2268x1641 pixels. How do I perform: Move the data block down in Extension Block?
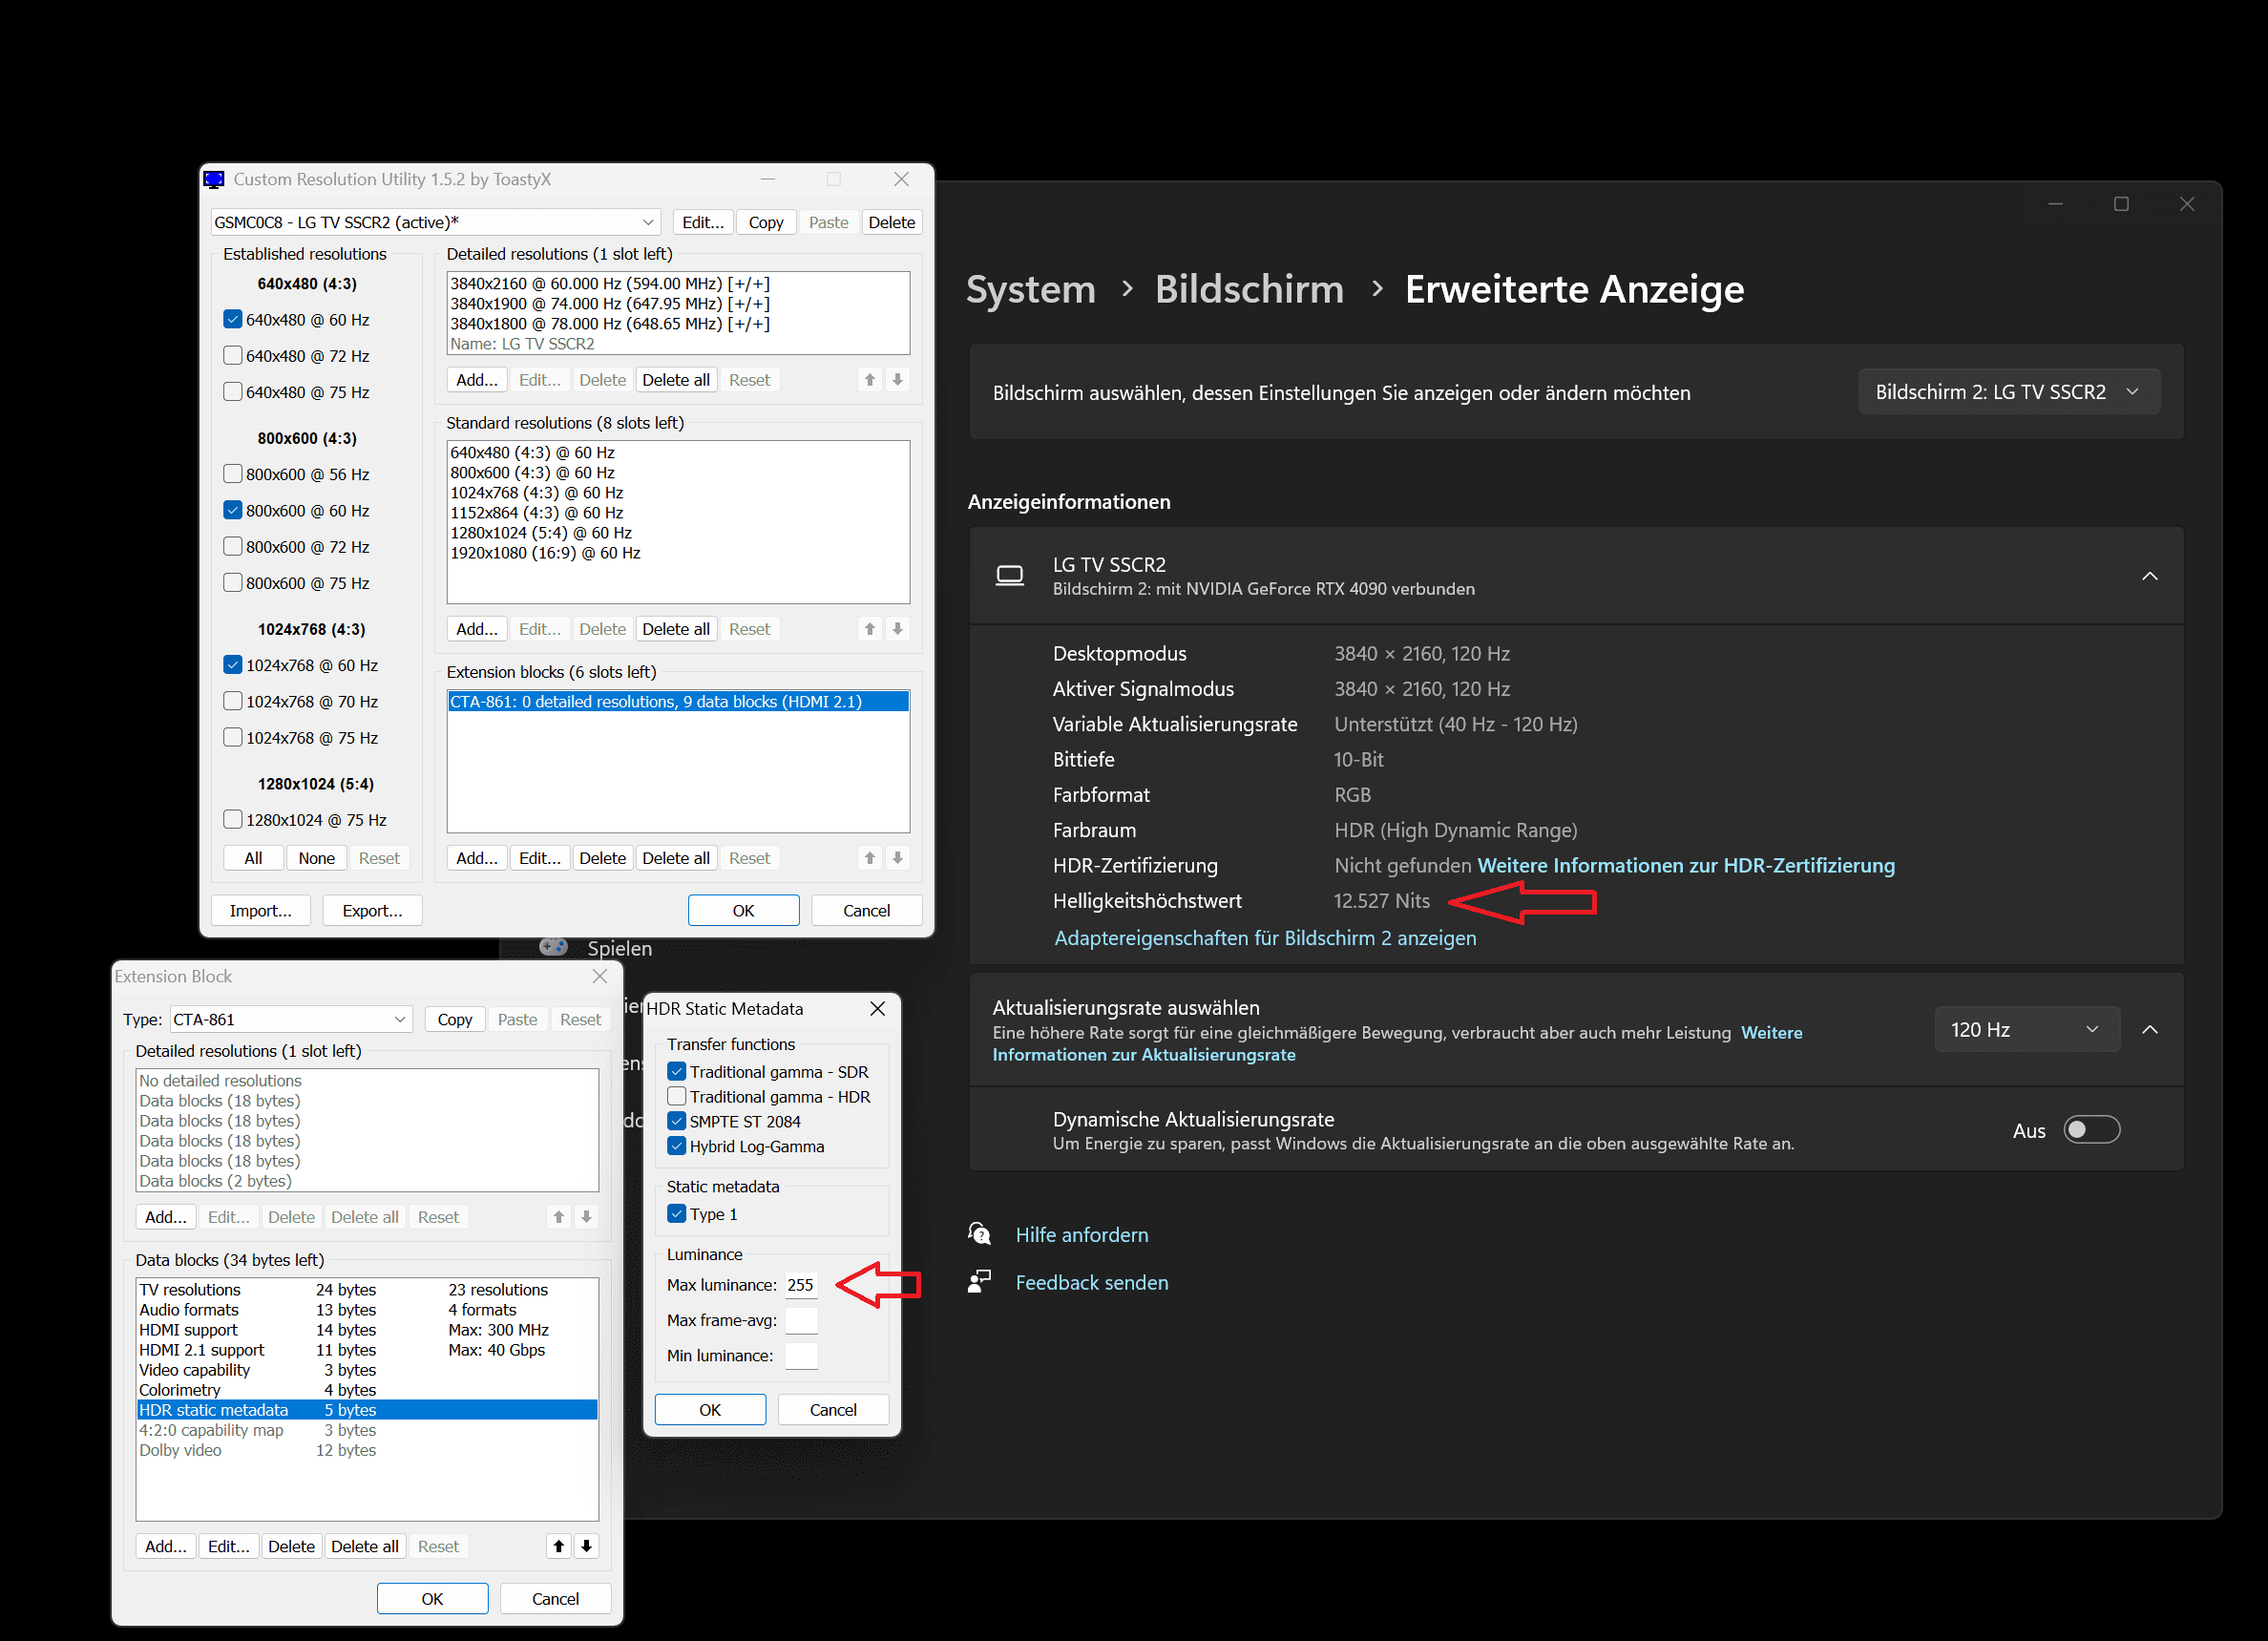tap(587, 1546)
